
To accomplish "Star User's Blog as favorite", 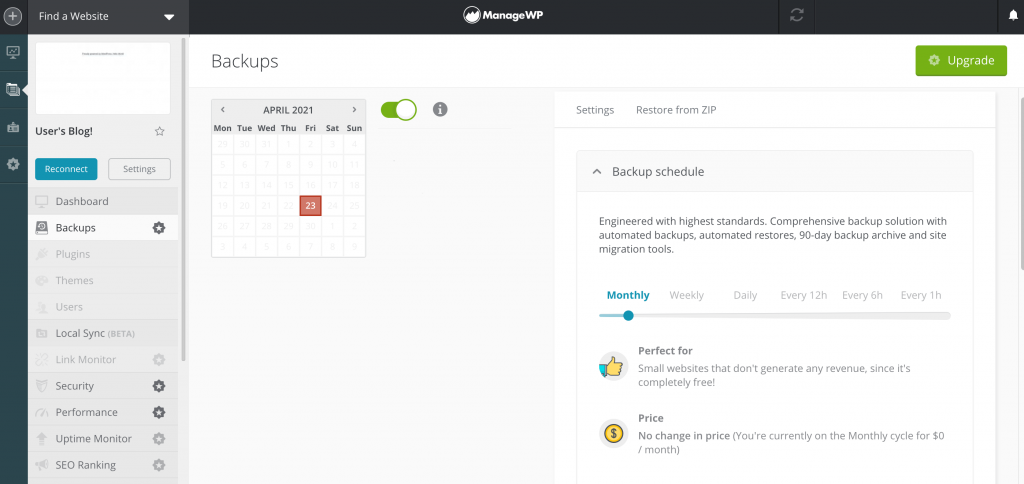I will coord(160,131).
